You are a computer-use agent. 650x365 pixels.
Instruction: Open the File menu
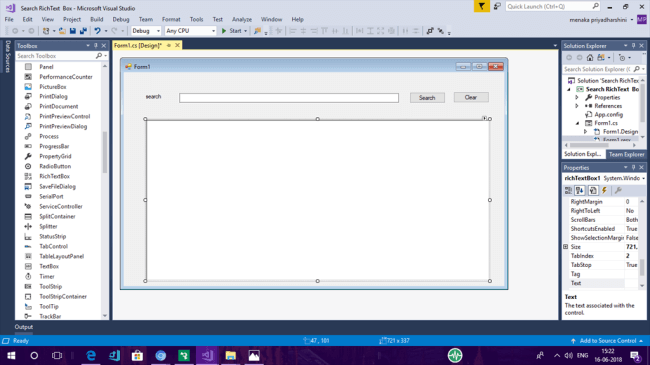(9, 19)
